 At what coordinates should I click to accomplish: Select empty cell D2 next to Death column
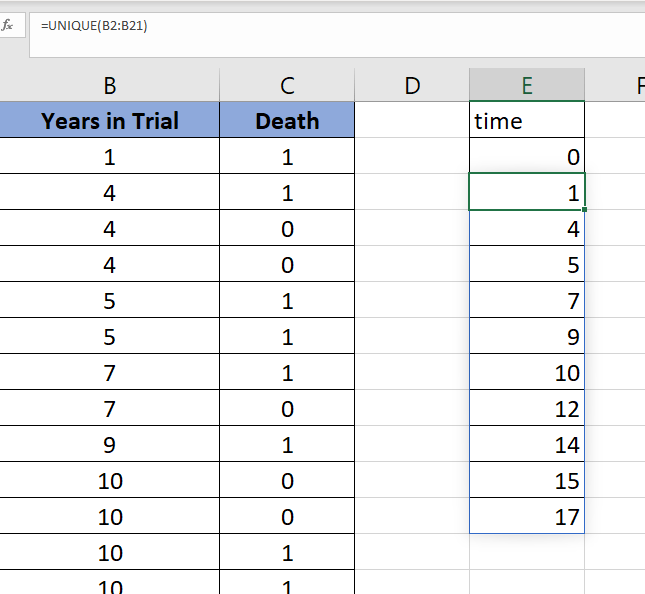(412, 155)
